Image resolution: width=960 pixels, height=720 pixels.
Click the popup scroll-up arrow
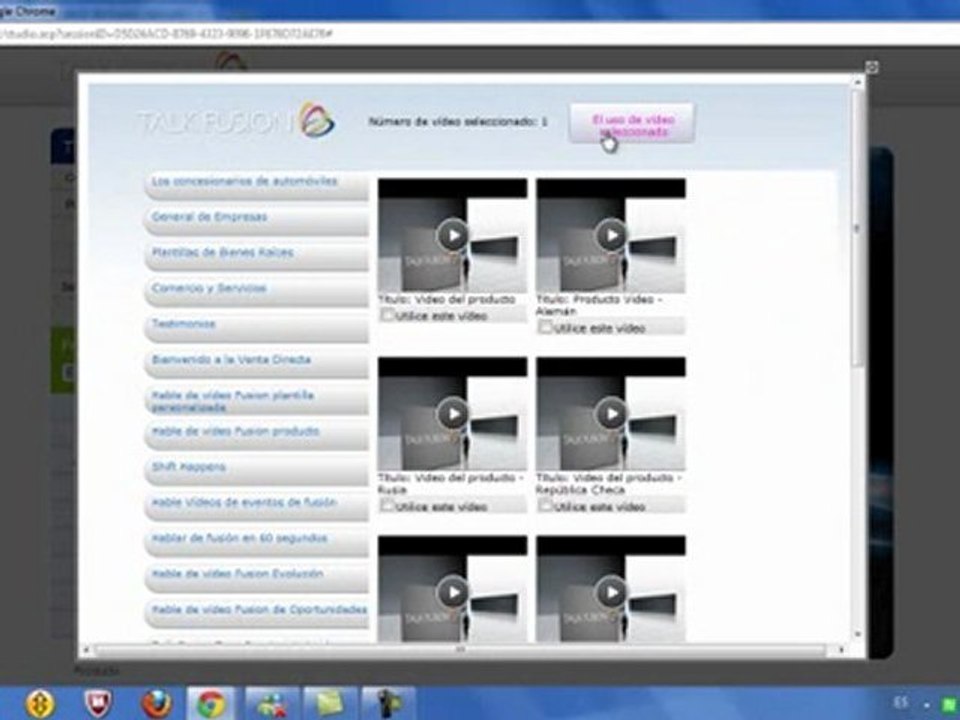[858, 81]
